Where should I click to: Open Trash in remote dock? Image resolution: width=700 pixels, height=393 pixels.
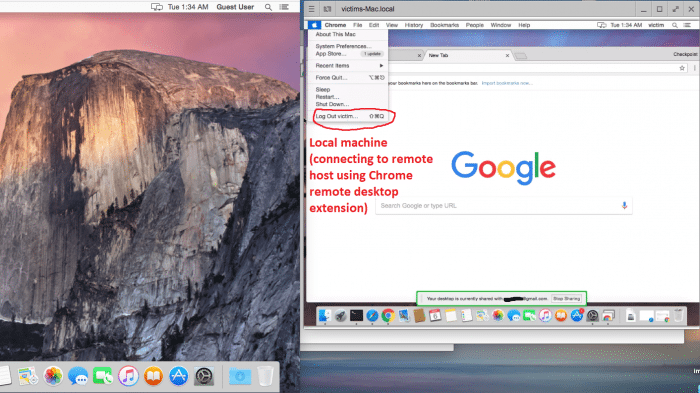[x=678, y=316]
